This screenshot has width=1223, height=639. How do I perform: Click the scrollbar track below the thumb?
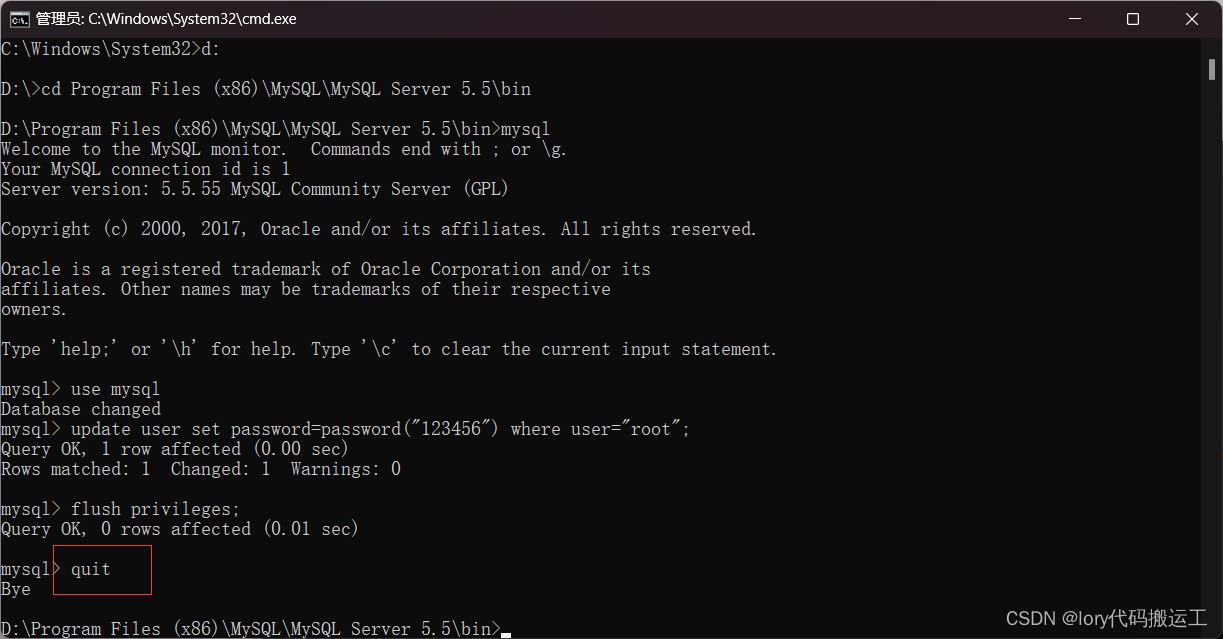pos(1212,350)
